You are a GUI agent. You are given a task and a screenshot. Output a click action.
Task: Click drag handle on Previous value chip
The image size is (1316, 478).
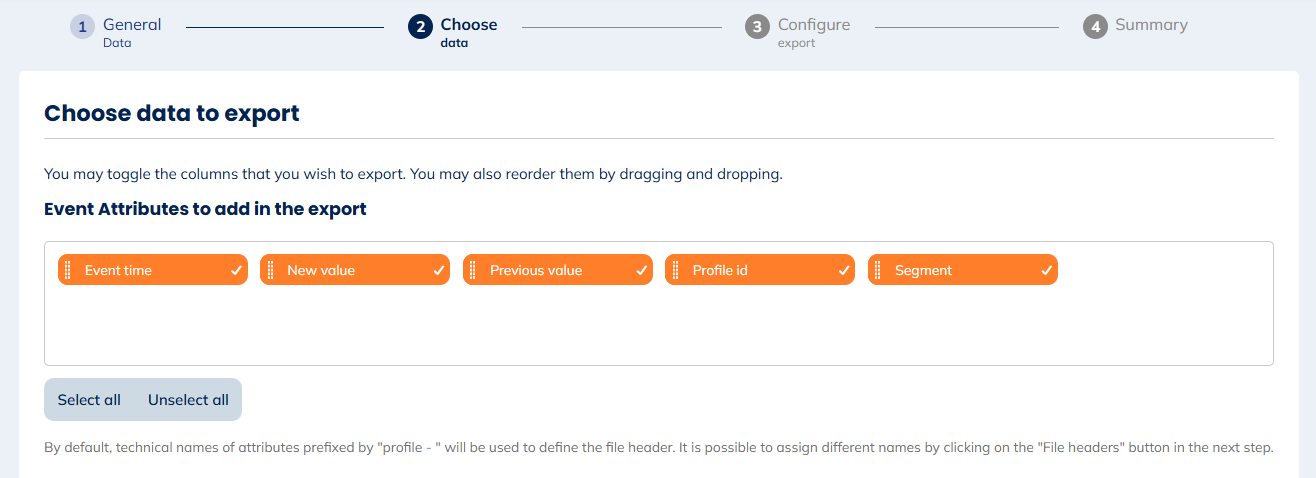click(472, 270)
